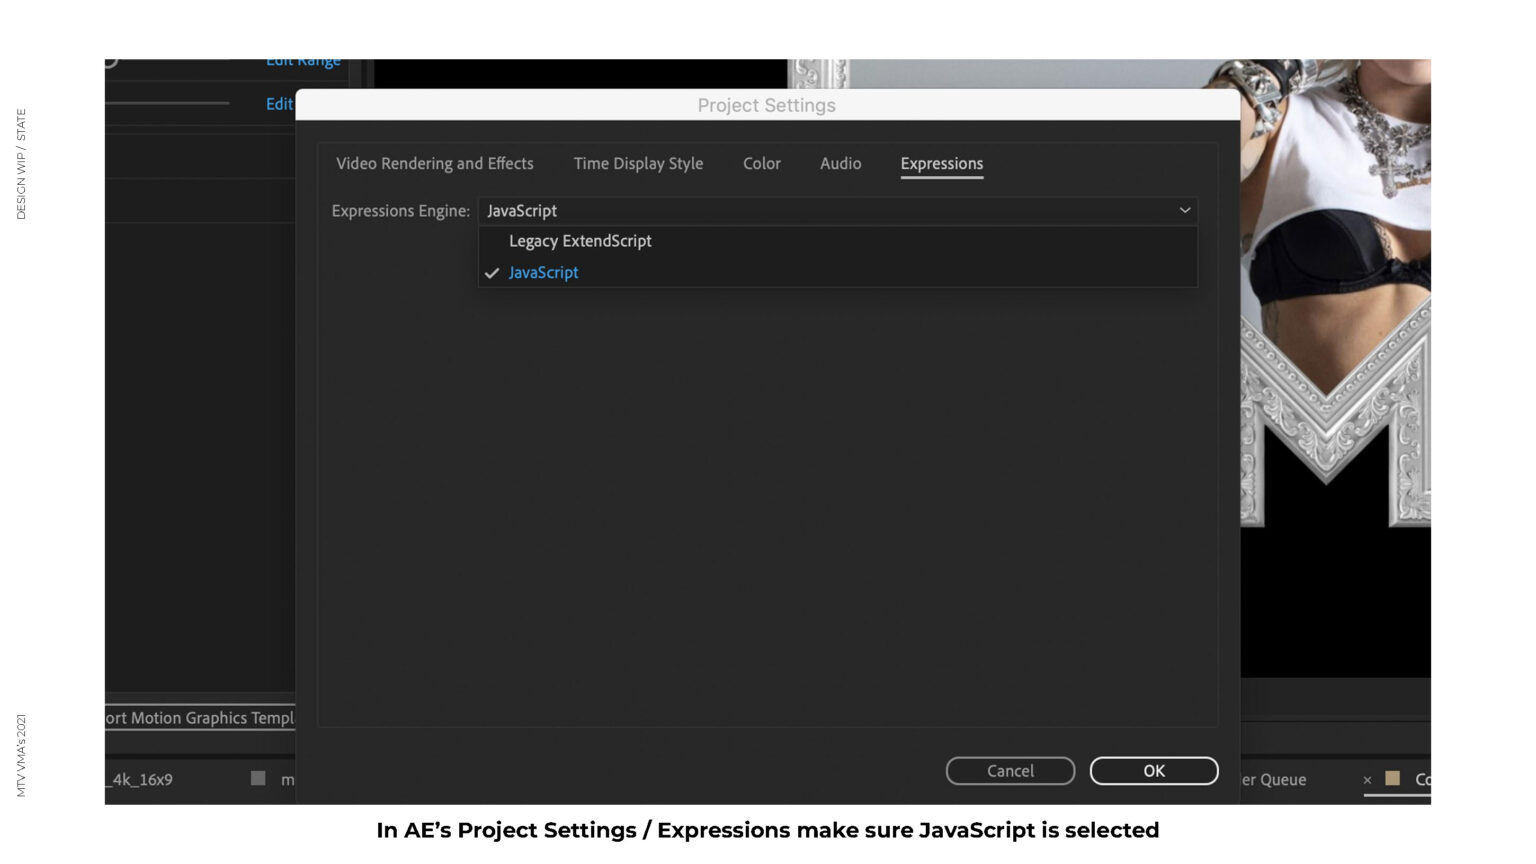The image size is (1536, 864).
Task: Click the gray square next to 4k_16x9
Action: [x=258, y=778]
